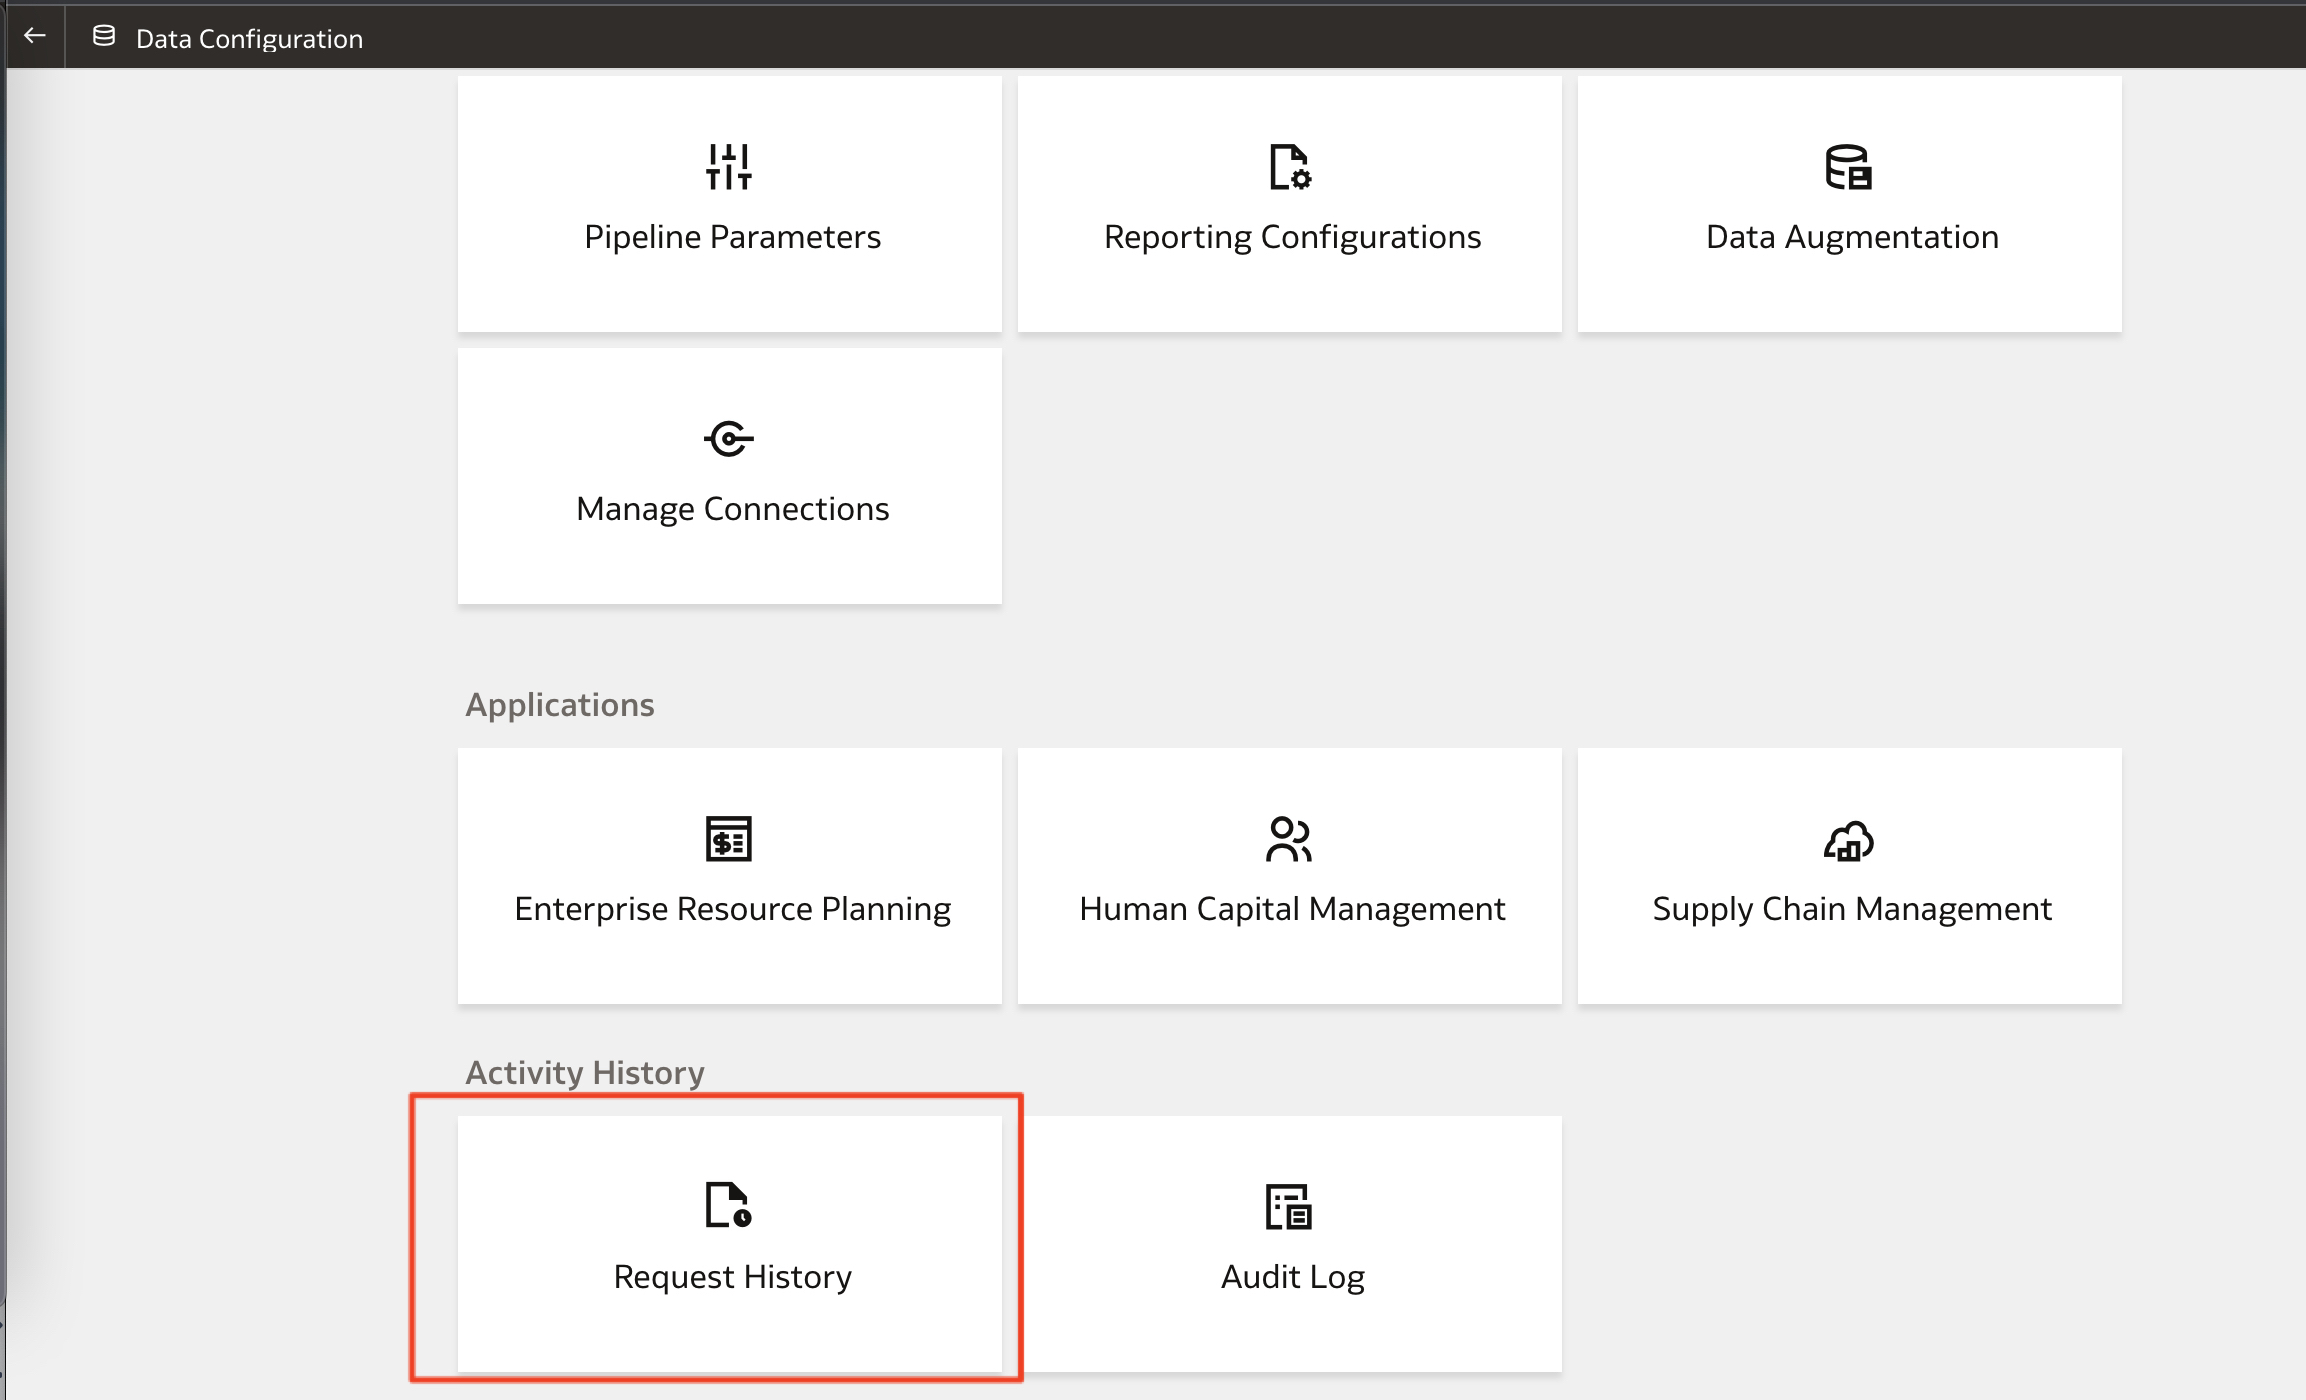Click the Reporting Configurations gear document icon
The width and height of the screenshot is (2306, 1400).
pyautogui.click(x=1290, y=167)
